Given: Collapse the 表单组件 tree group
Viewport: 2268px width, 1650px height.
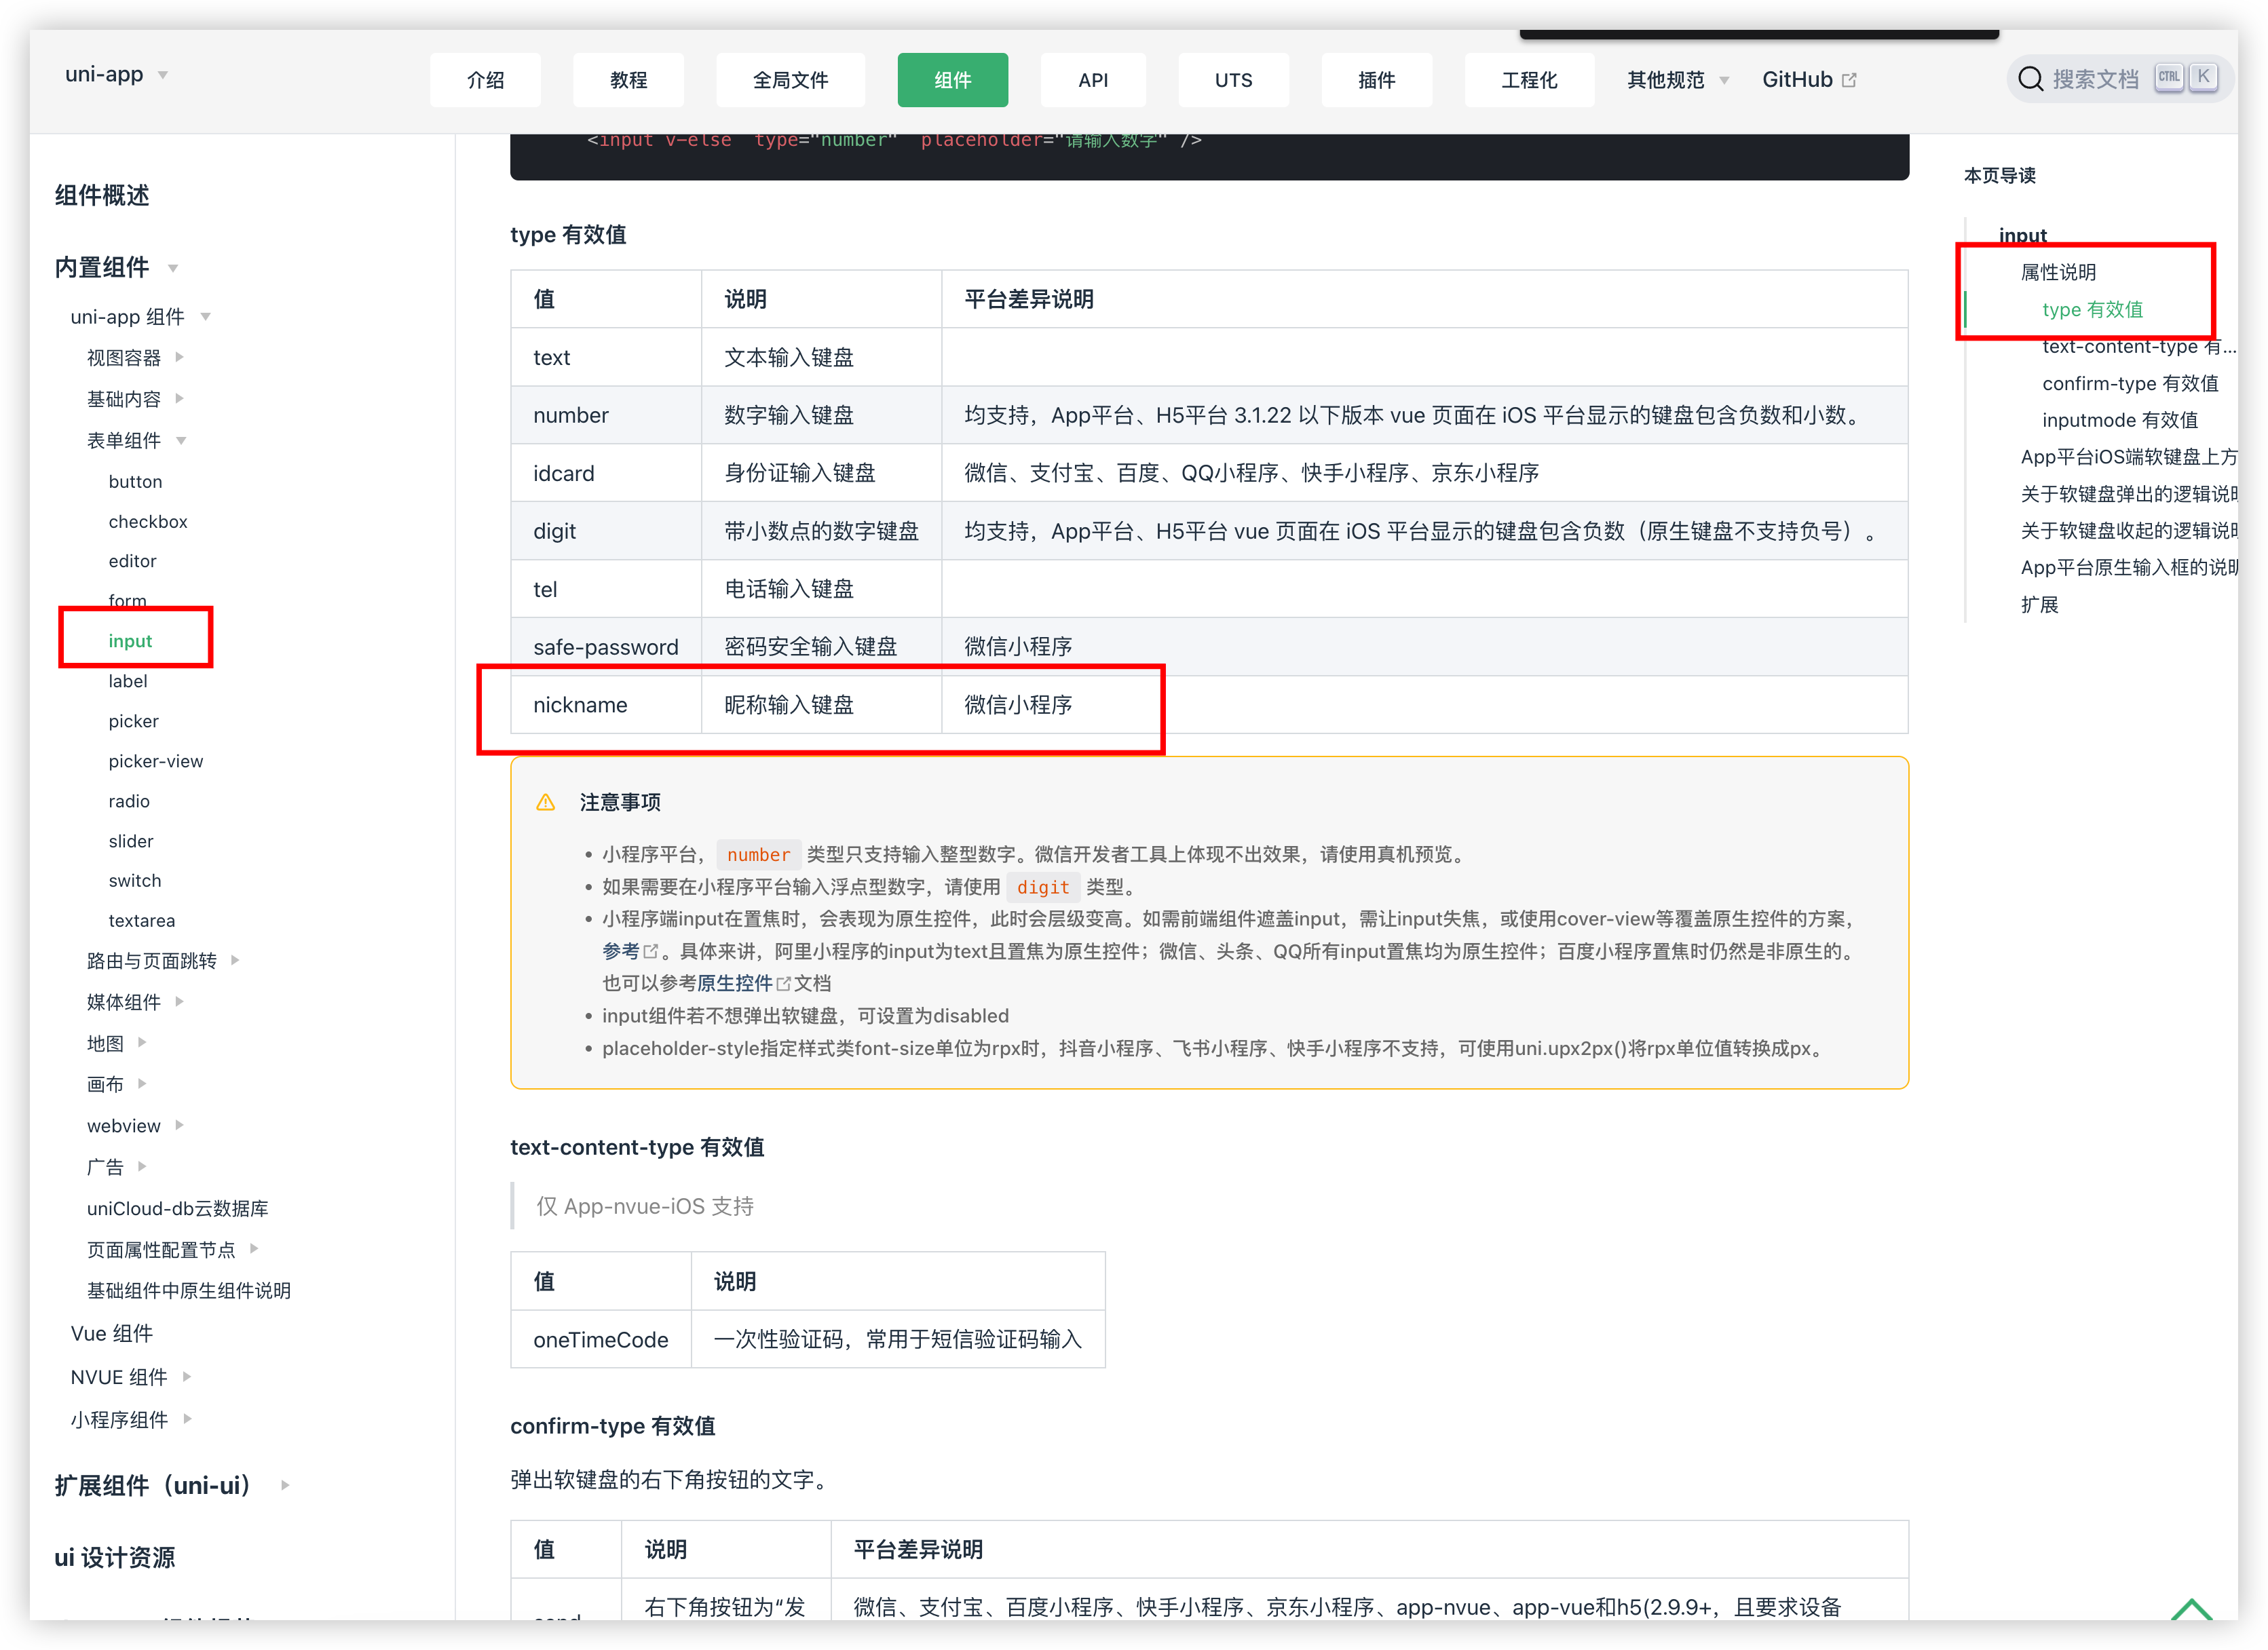Looking at the screenshot, I should pyautogui.click(x=181, y=440).
